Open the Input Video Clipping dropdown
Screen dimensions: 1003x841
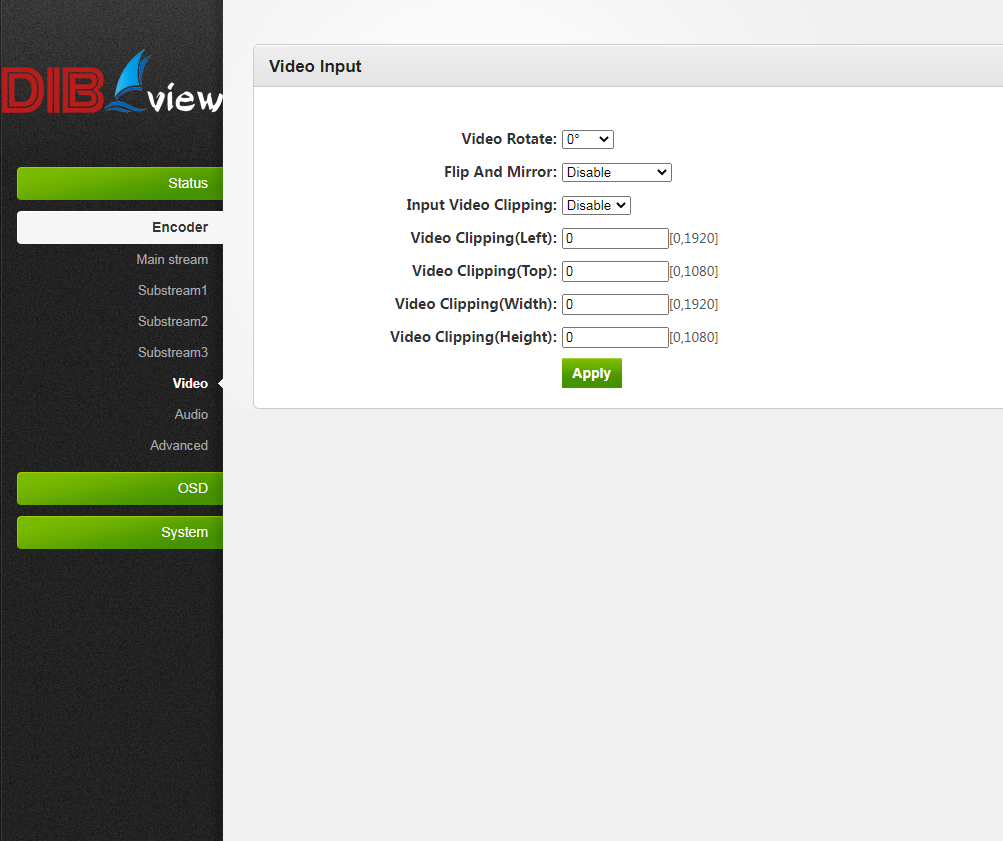(596, 205)
